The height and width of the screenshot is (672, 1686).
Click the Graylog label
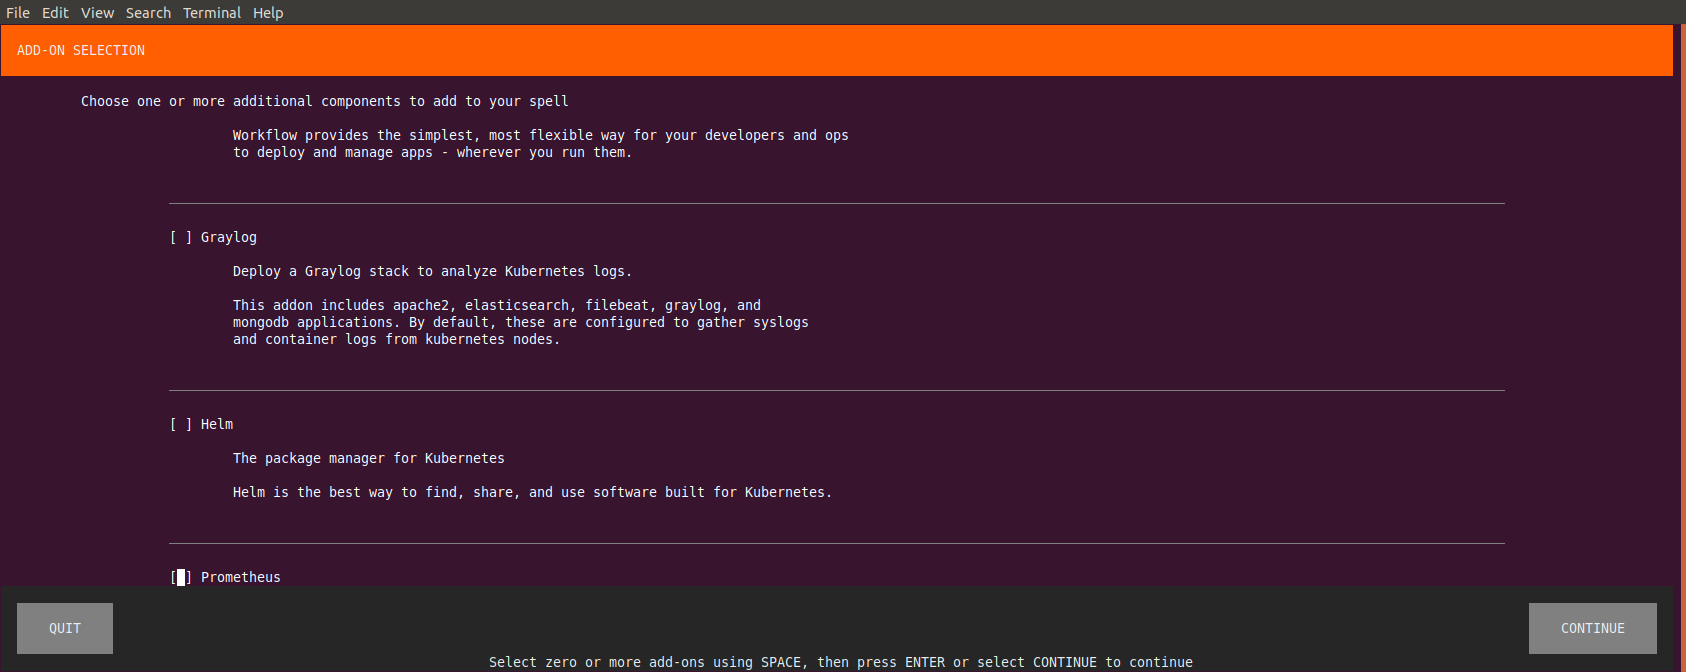click(x=229, y=237)
